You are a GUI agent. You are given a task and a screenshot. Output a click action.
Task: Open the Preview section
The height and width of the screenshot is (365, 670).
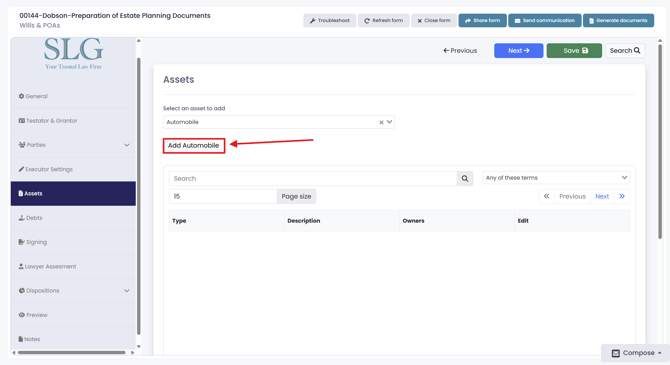73,315
